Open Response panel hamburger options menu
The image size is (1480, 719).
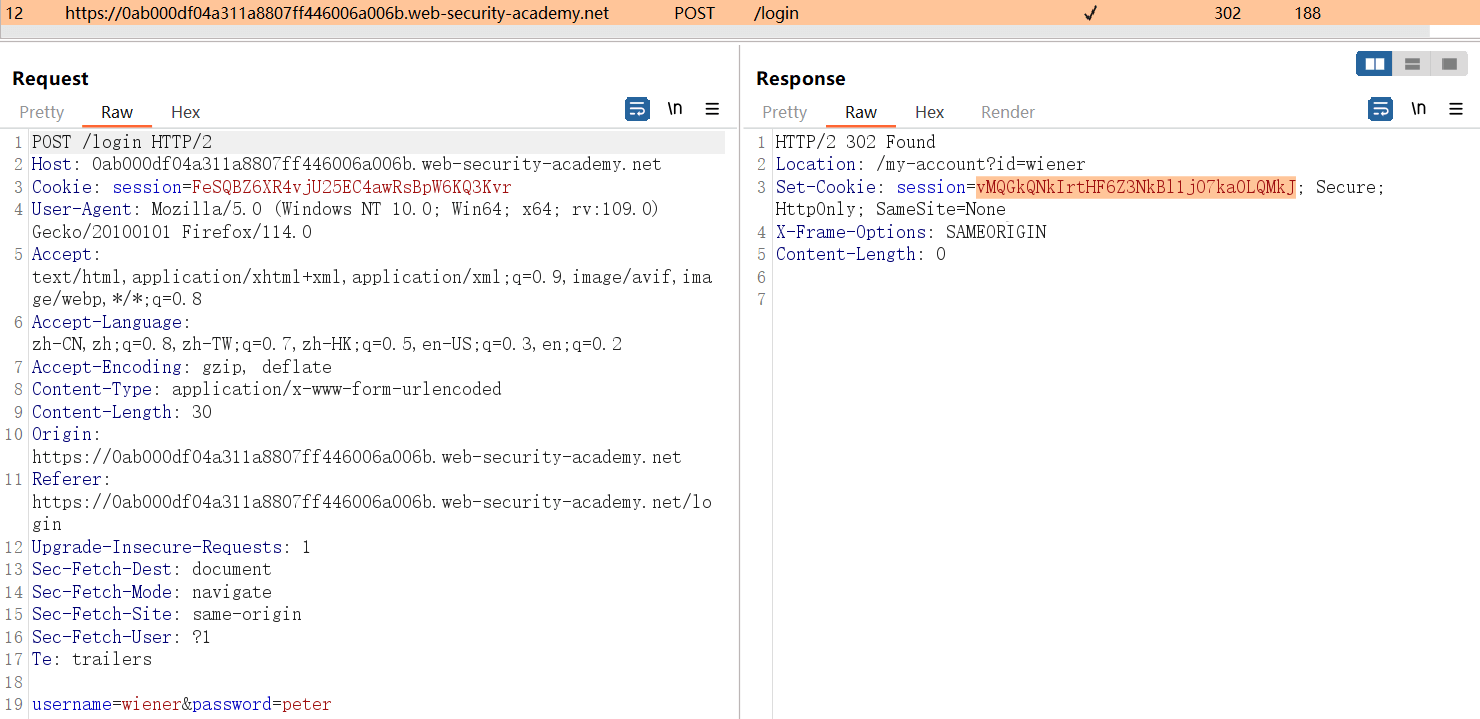click(x=1456, y=109)
